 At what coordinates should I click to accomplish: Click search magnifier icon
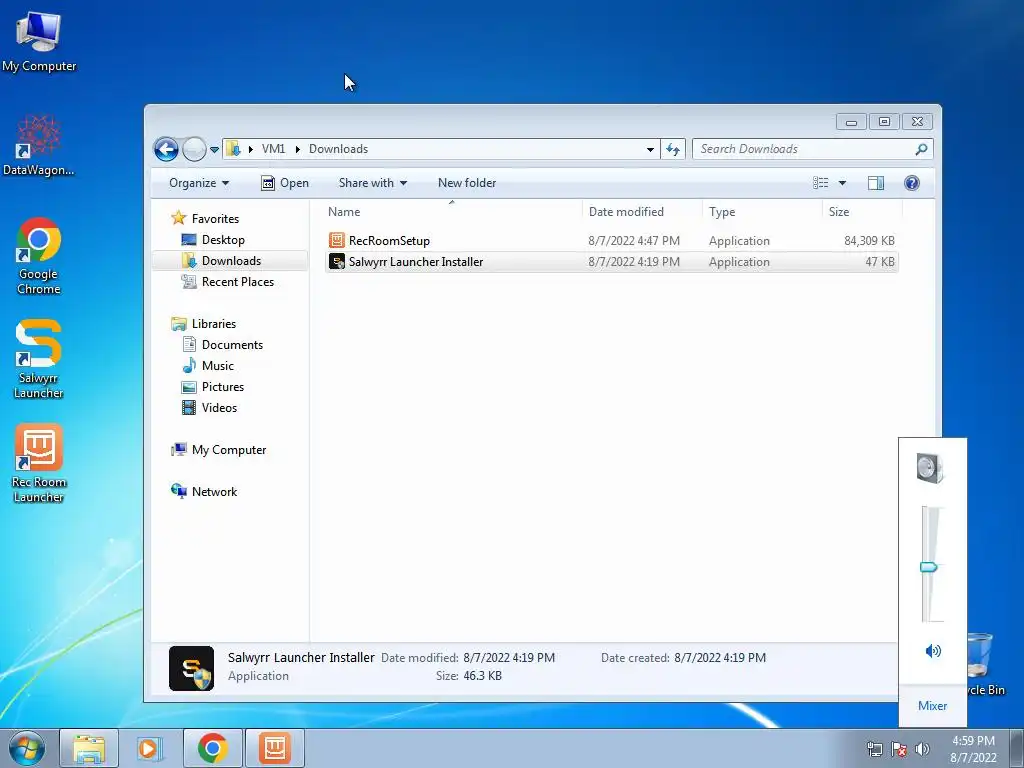[921, 150]
